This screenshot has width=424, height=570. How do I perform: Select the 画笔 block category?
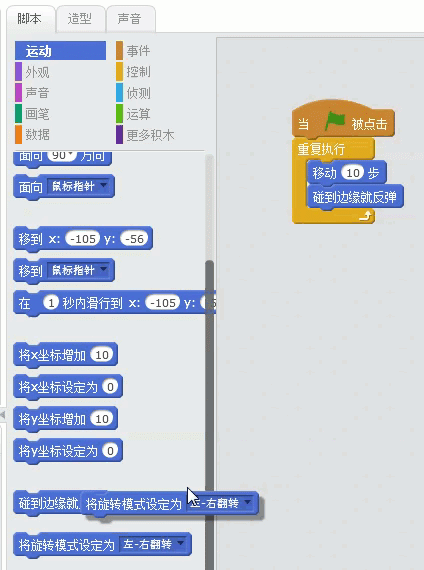(x=37, y=114)
